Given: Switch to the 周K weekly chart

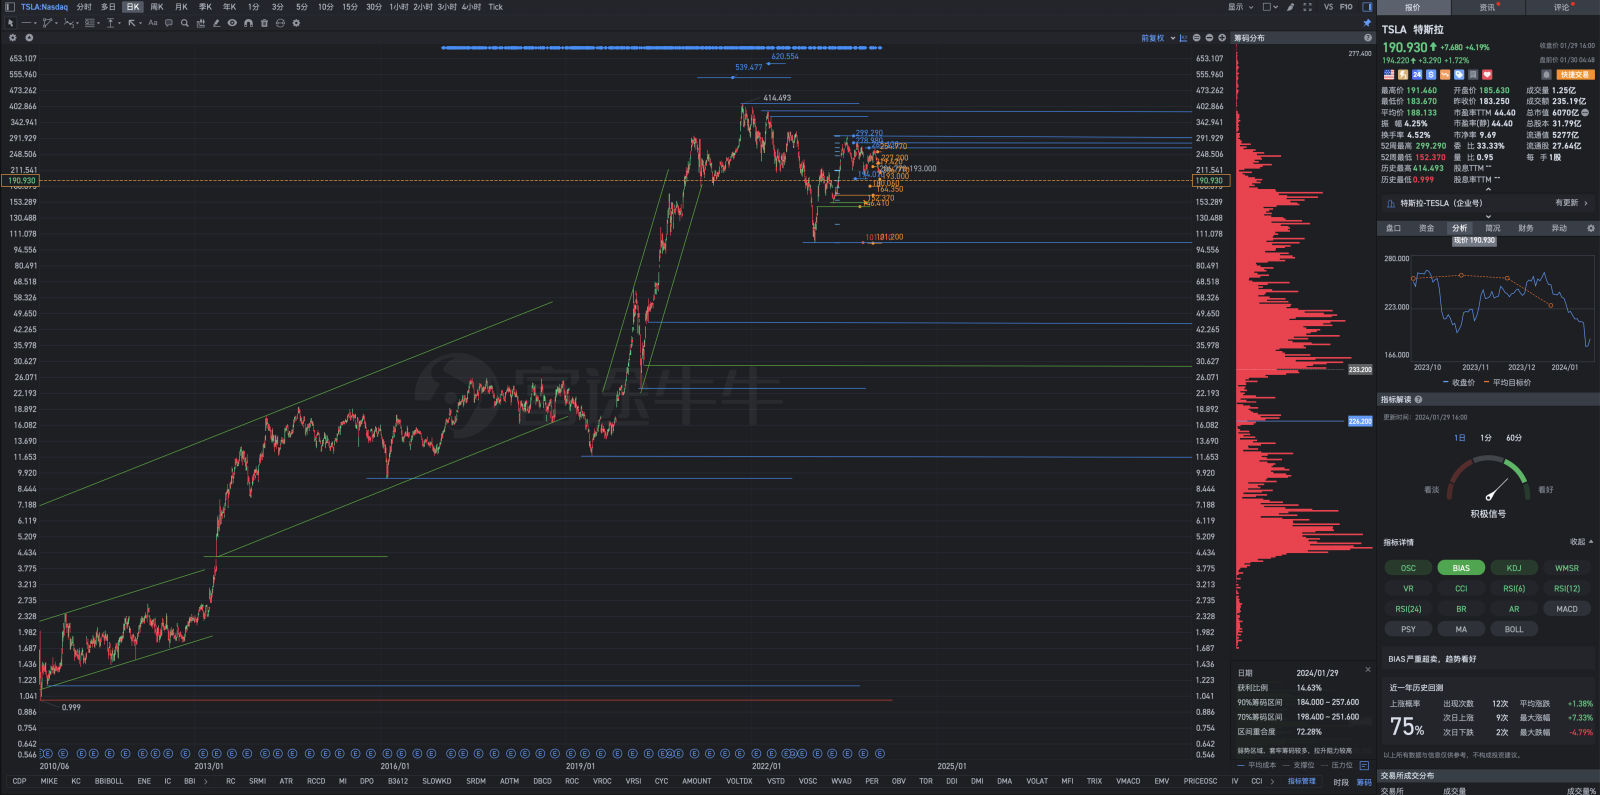Looking at the screenshot, I should click(157, 7).
